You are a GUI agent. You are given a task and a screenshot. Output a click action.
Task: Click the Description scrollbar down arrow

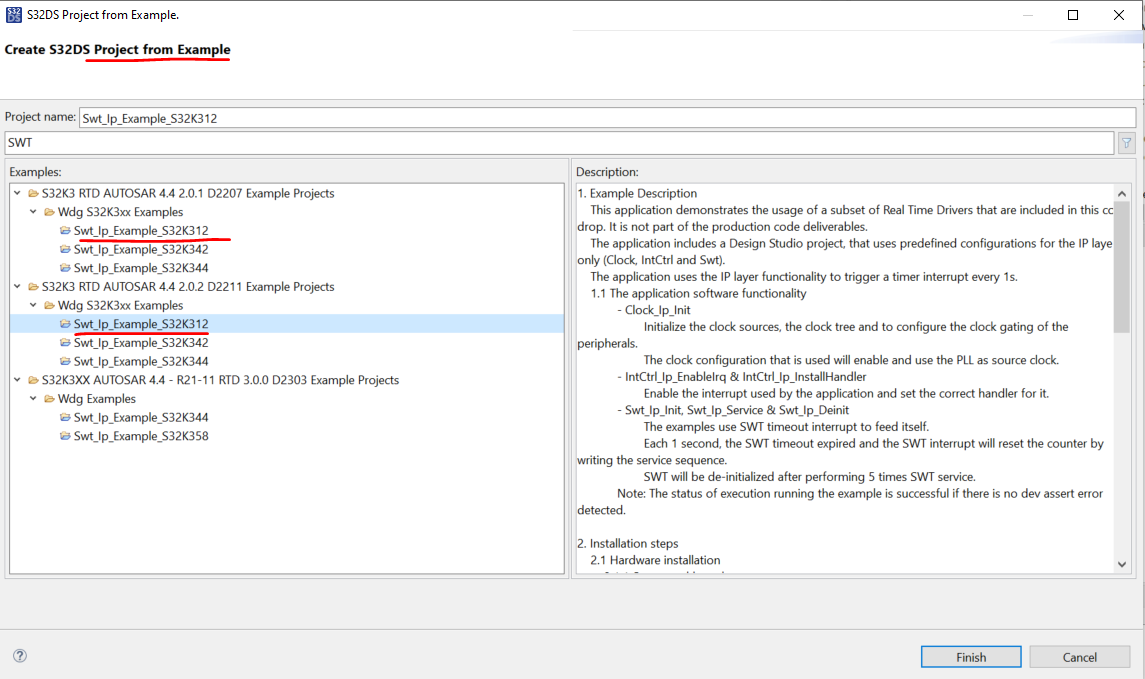[1122, 564]
